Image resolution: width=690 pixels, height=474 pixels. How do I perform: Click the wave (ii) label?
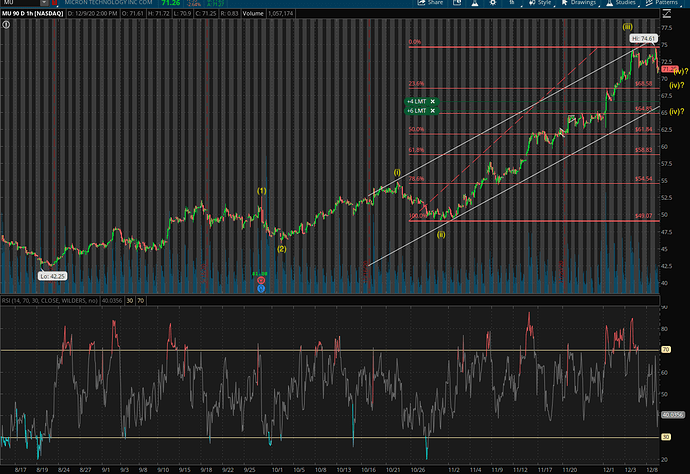(441, 235)
